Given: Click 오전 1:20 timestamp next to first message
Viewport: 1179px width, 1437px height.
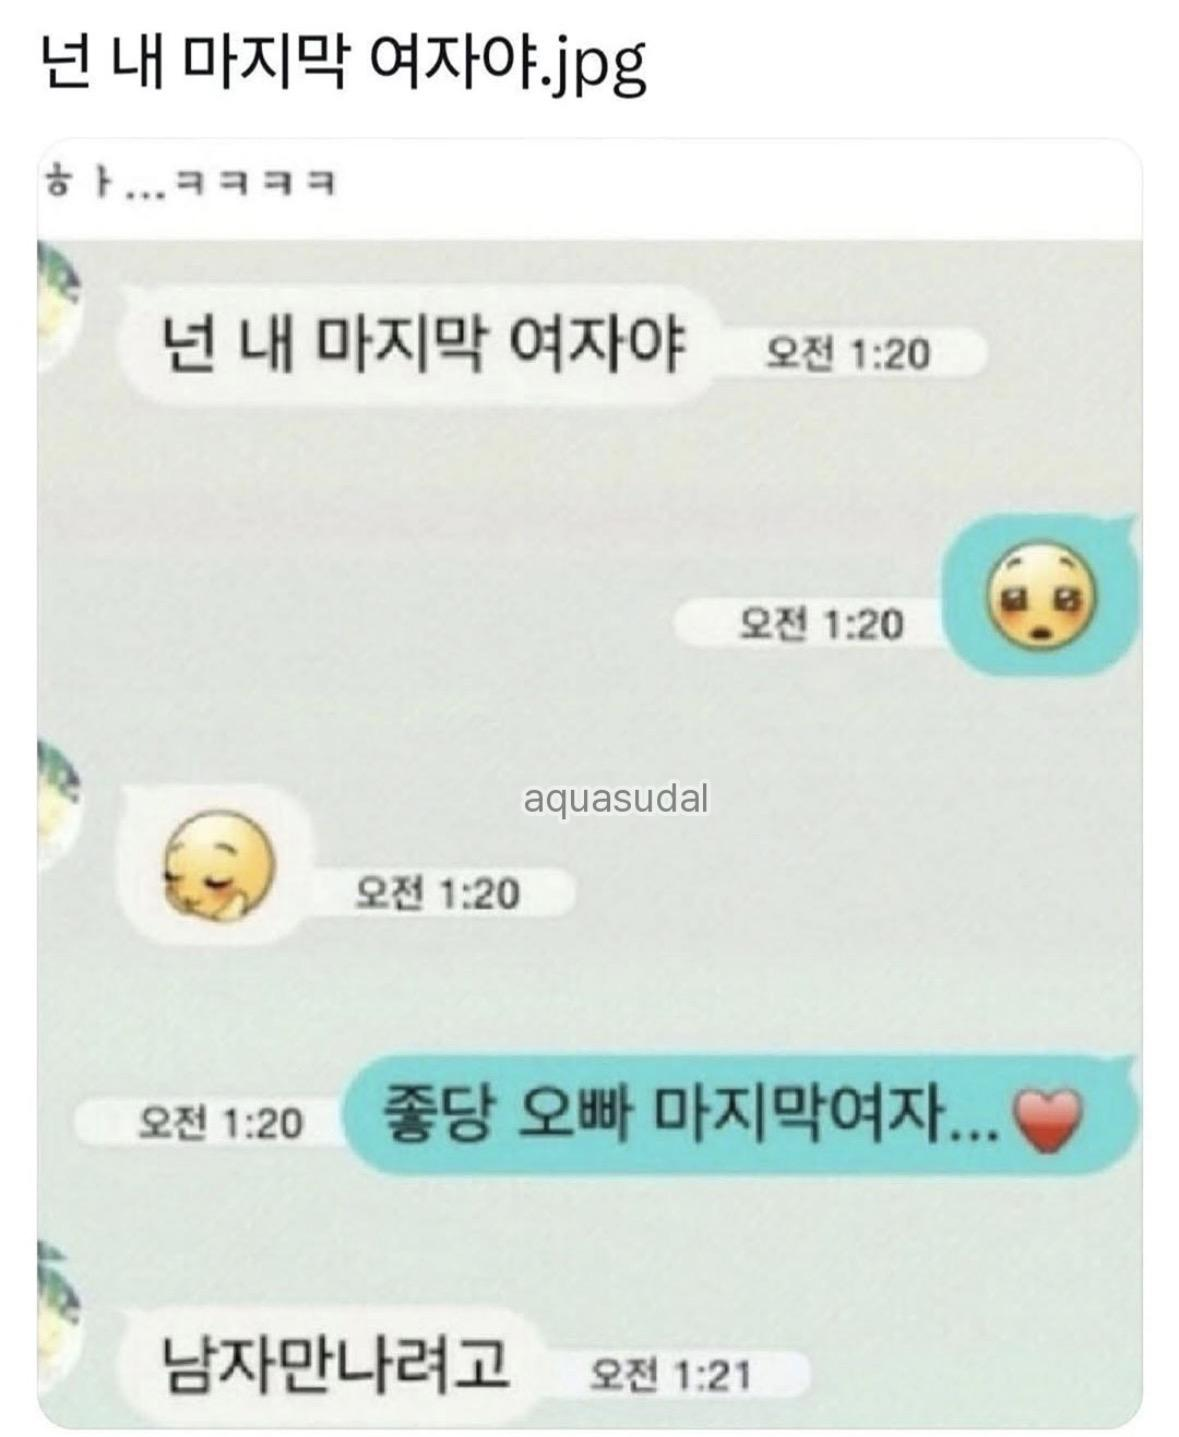Looking at the screenshot, I should tap(848, 353).
